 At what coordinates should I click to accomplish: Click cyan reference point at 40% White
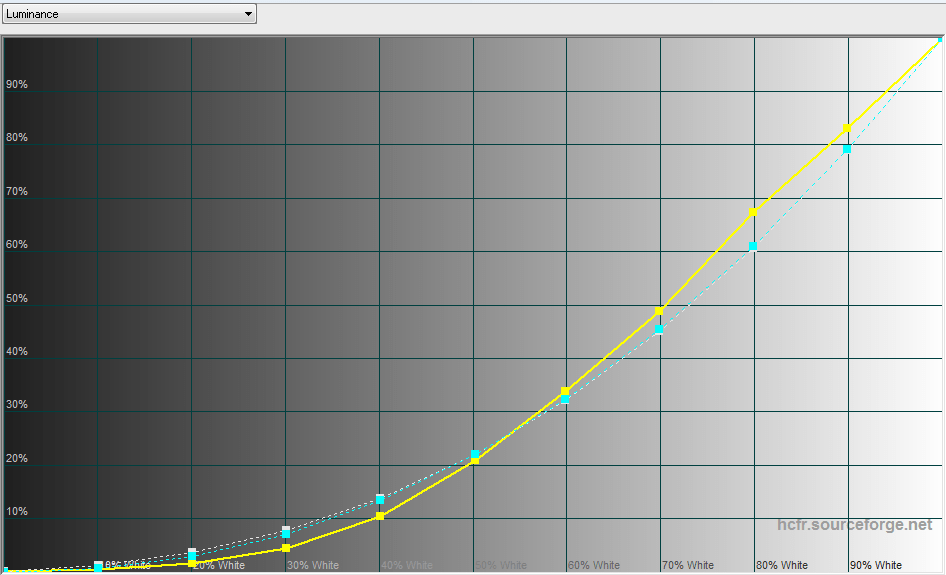[379, 499]
